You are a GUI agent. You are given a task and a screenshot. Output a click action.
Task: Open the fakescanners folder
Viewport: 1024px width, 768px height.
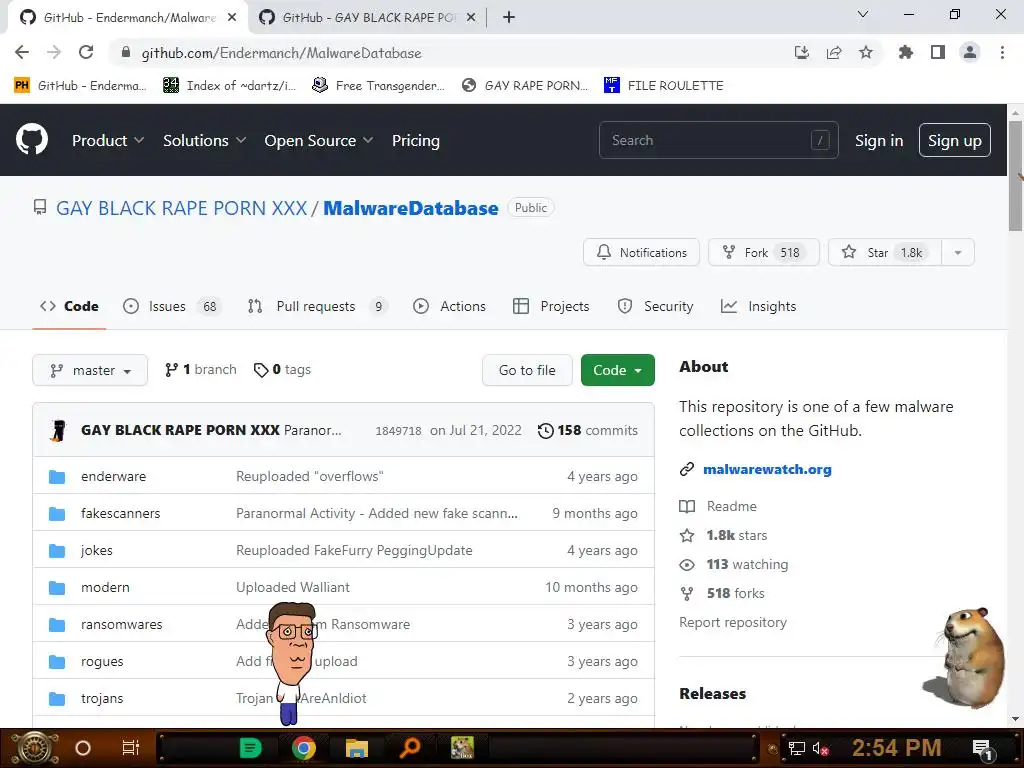[x=120, y=513]
